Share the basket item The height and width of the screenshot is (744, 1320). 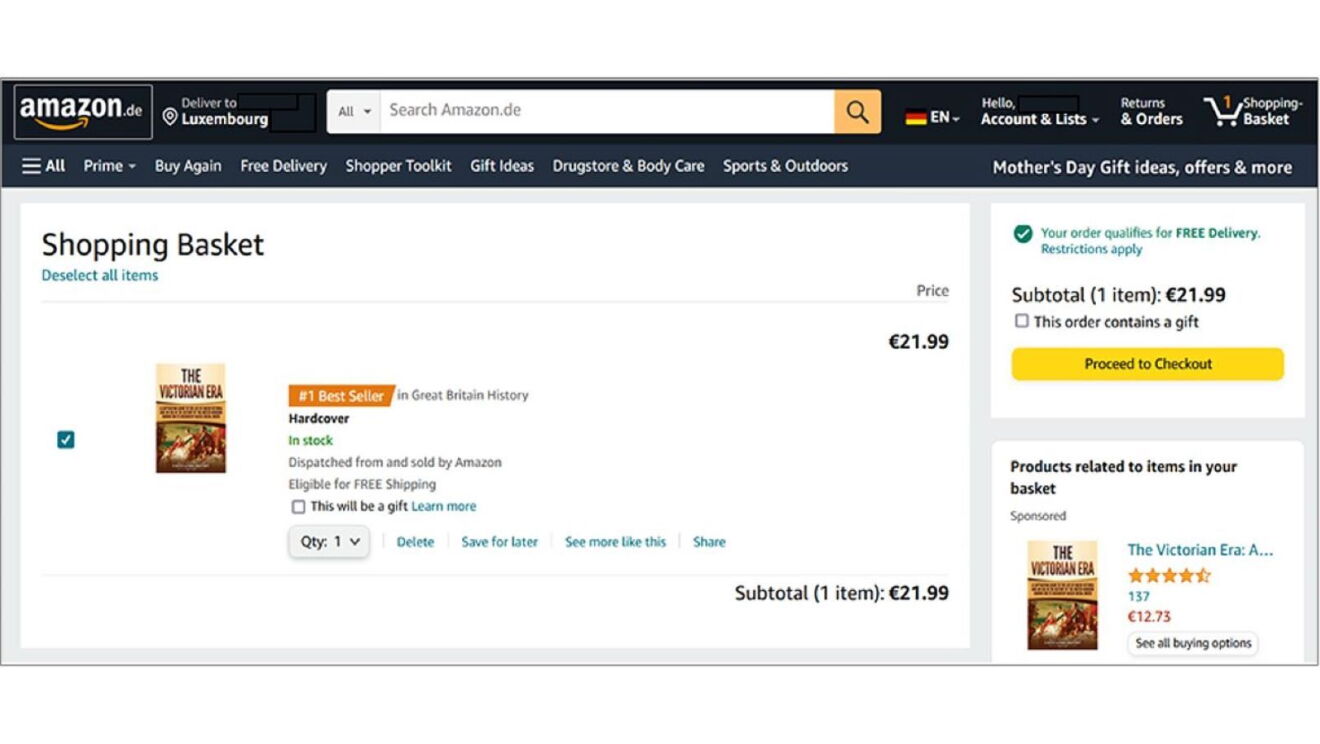[x=709, y=542]
